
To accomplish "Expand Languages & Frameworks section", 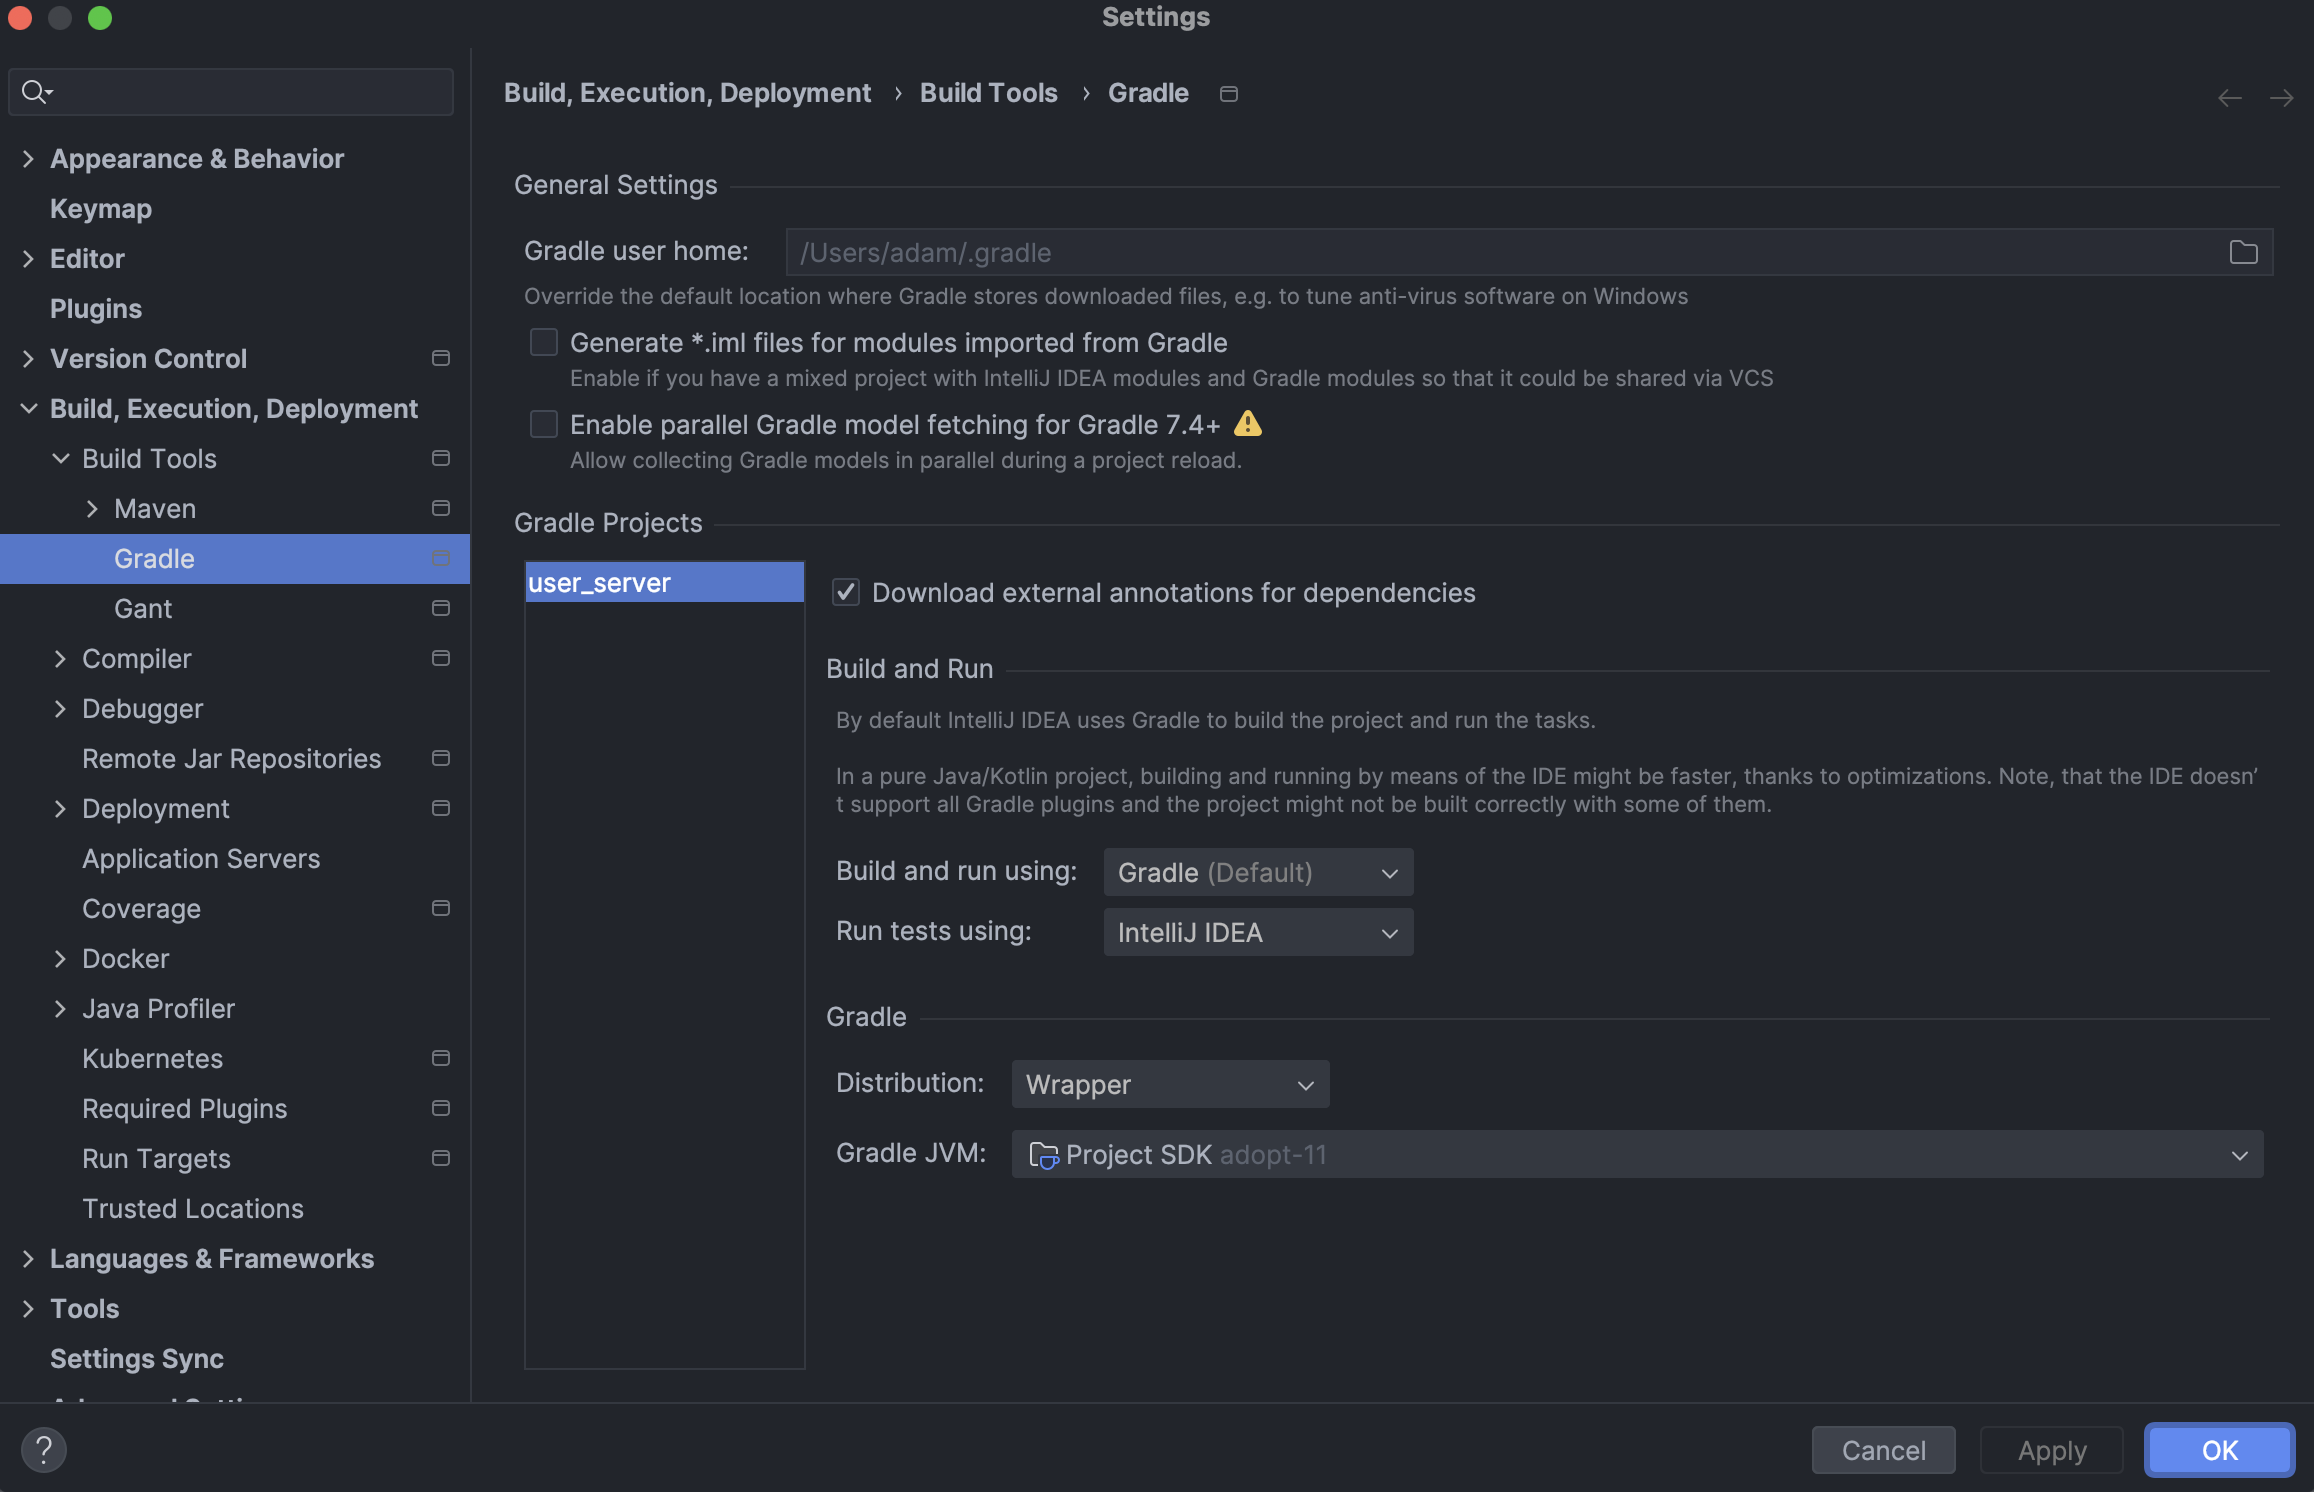I will point(28,1258).
